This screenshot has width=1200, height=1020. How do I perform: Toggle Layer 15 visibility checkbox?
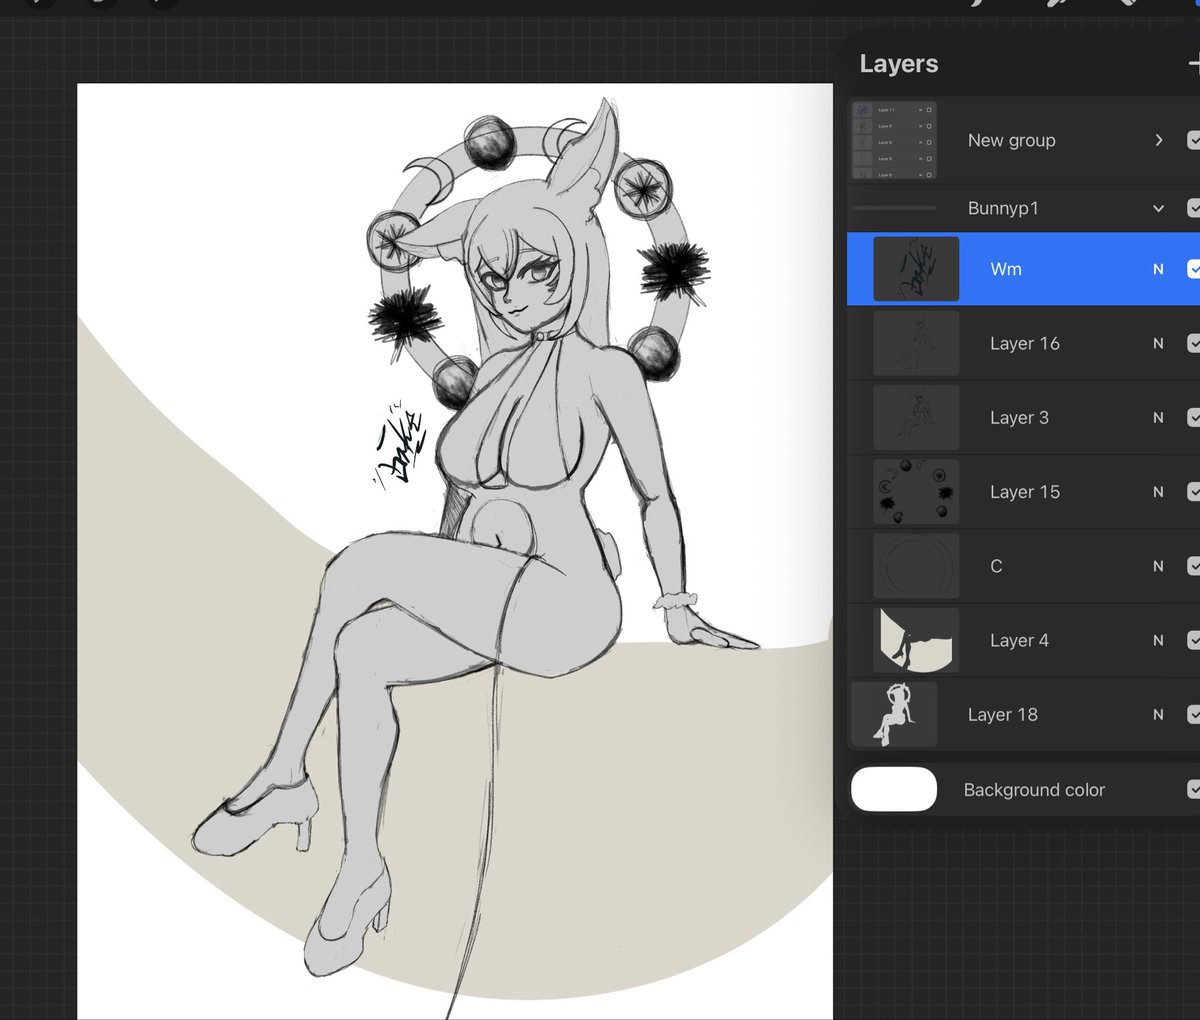click(x=1194, y=492)
